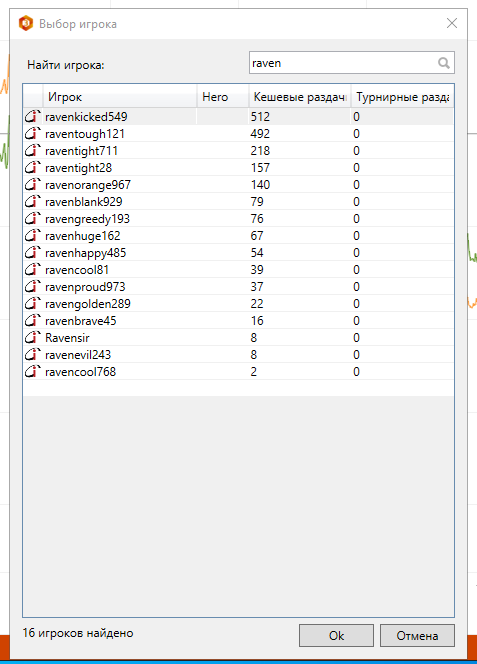477x664 pixels.
Task: Click the site icon beside ravenproud973
Action: tap(33, 286)
